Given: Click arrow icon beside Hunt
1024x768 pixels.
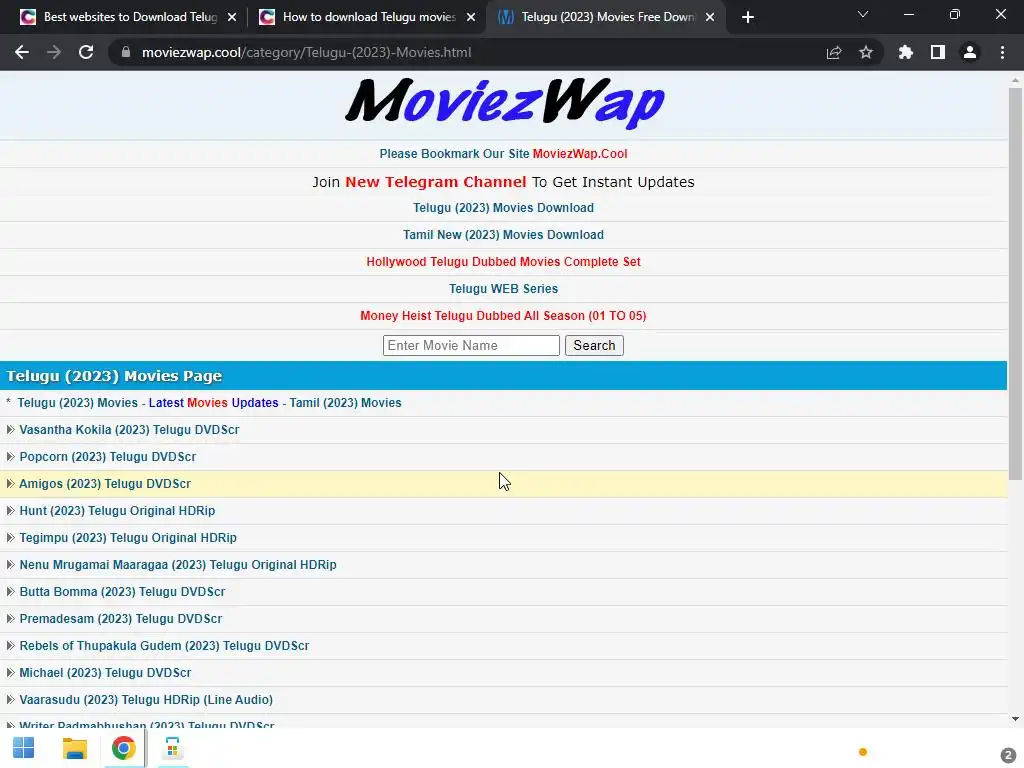Looking at the screenshot, I should pyautogui.click(x=10, y=511).
